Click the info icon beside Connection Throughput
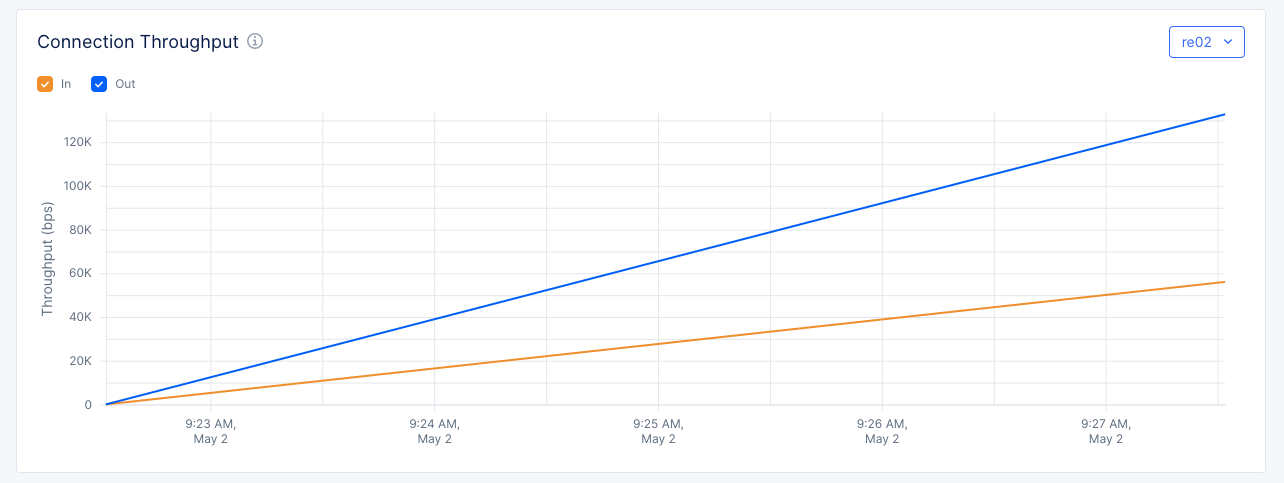1284x483 pixels. 255,41
